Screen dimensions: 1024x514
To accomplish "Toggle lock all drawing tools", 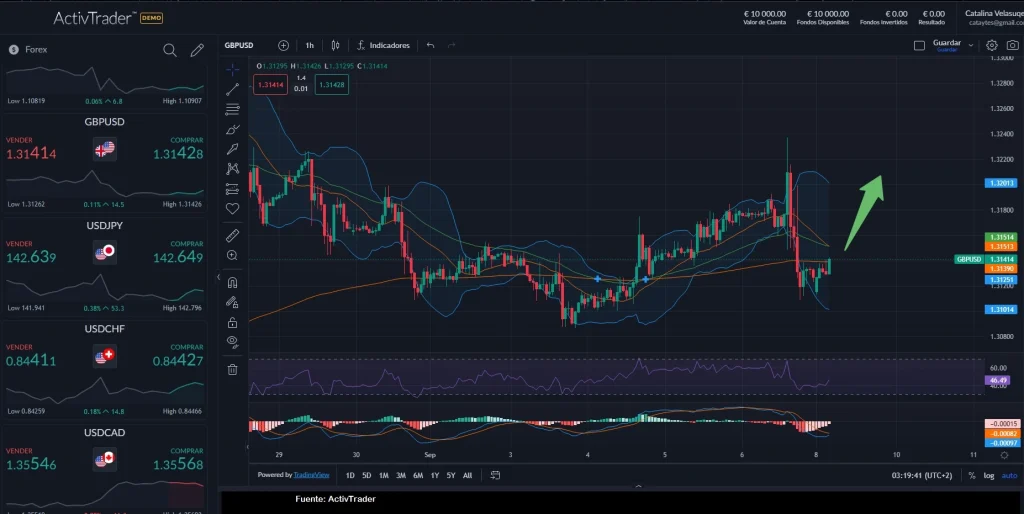I will 232,322.
